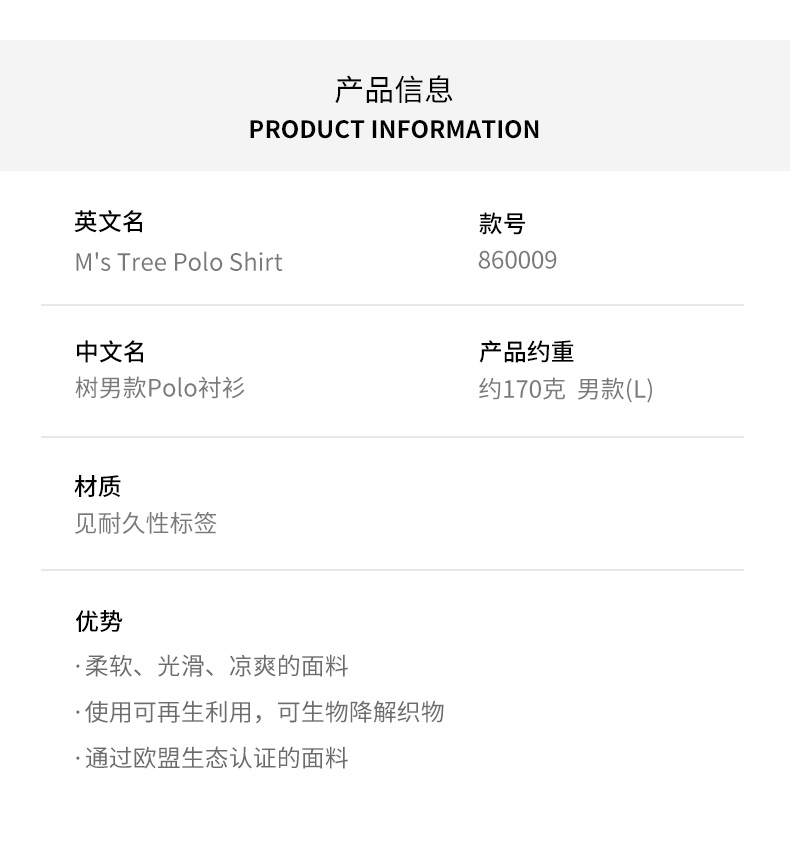The image size is (790, 848).
Task: Click the 材质 label
Action: coord(98,487)
